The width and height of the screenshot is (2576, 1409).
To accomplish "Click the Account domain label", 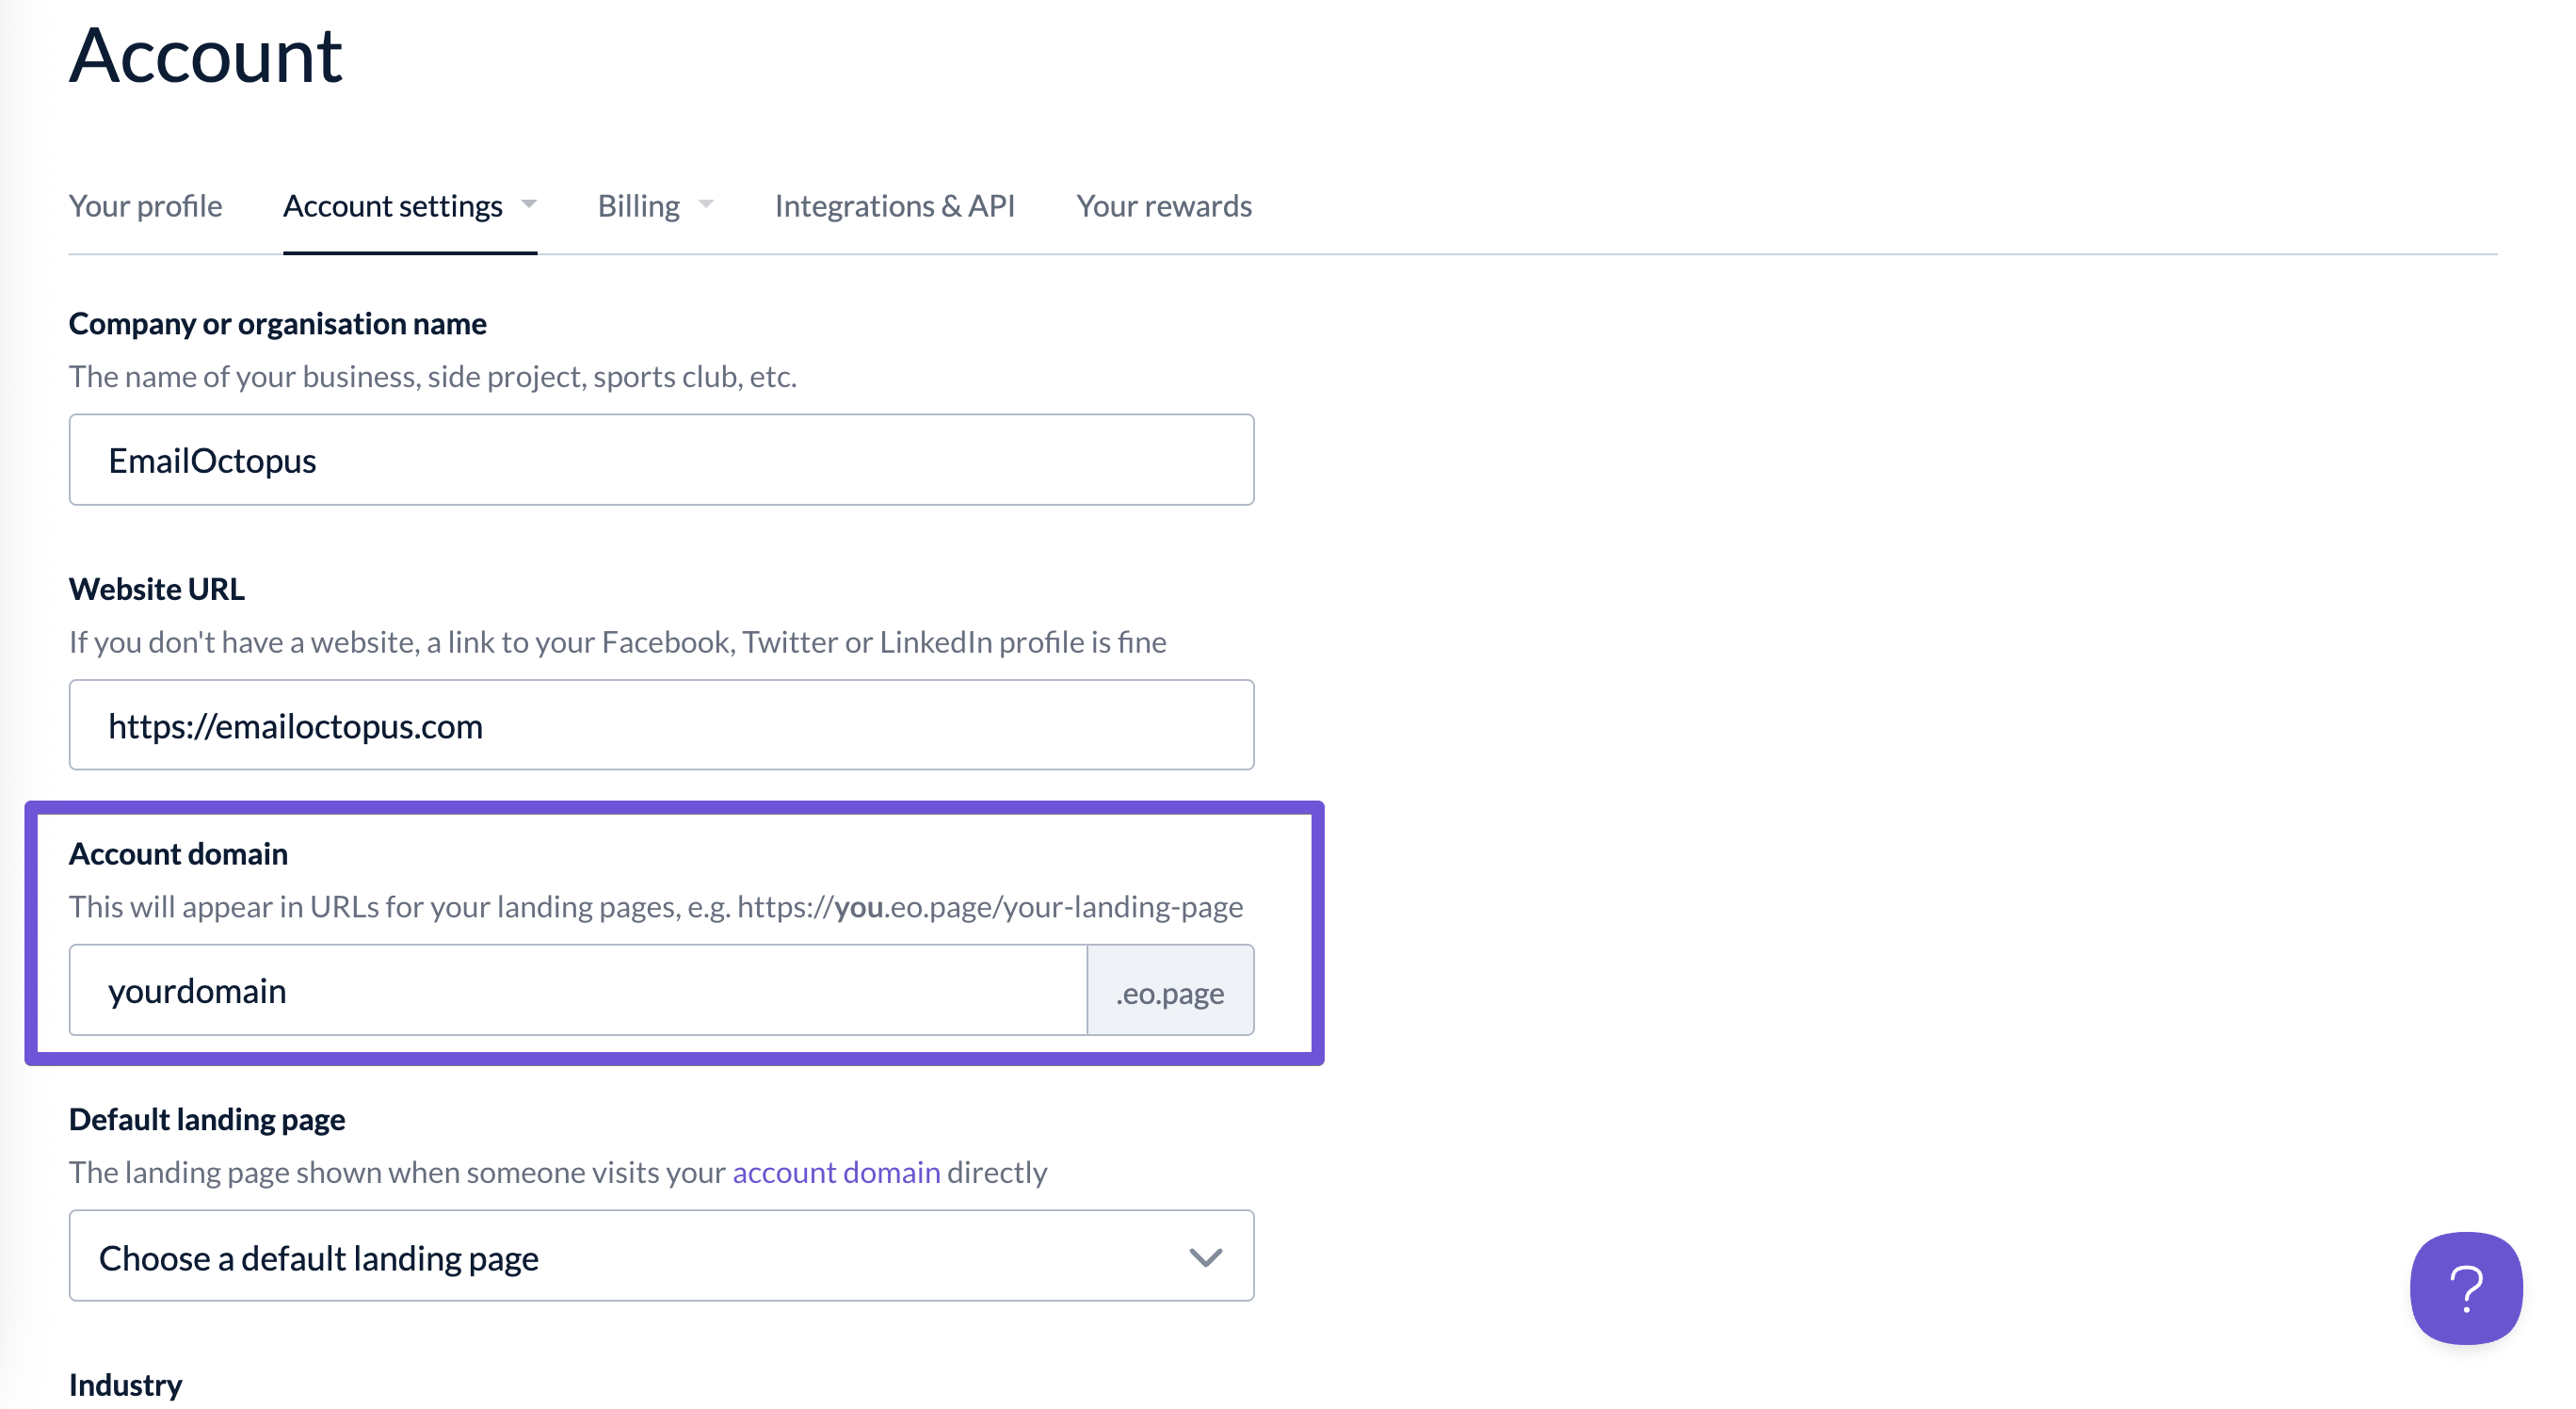I will coord(178,853).
